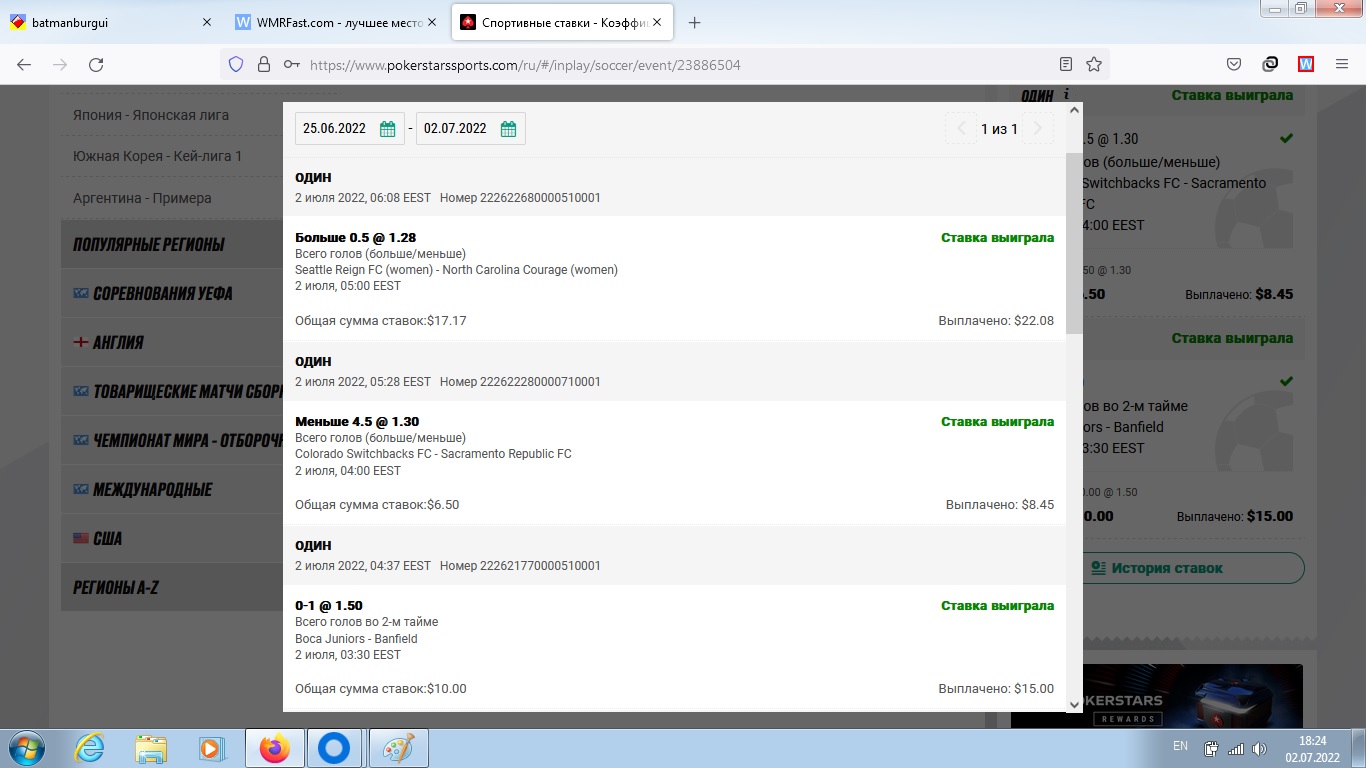Click the EN language indicator in tray
The height and width of the screenshot is (768, 1366).
(1180, 746)
